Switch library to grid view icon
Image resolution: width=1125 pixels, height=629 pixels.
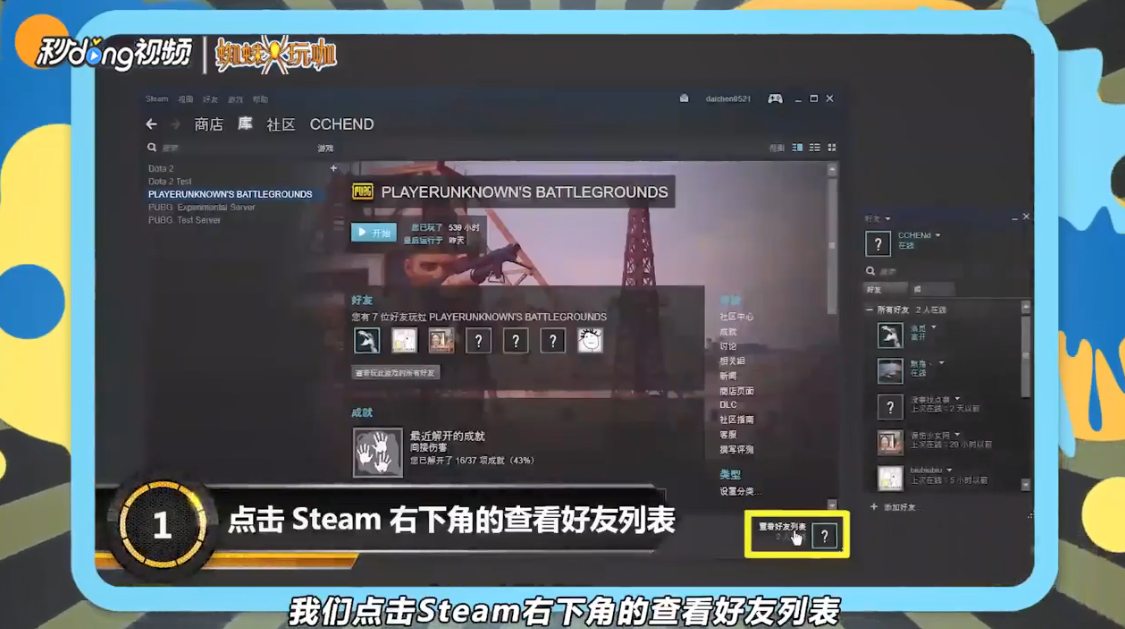(x=832, y=147)
